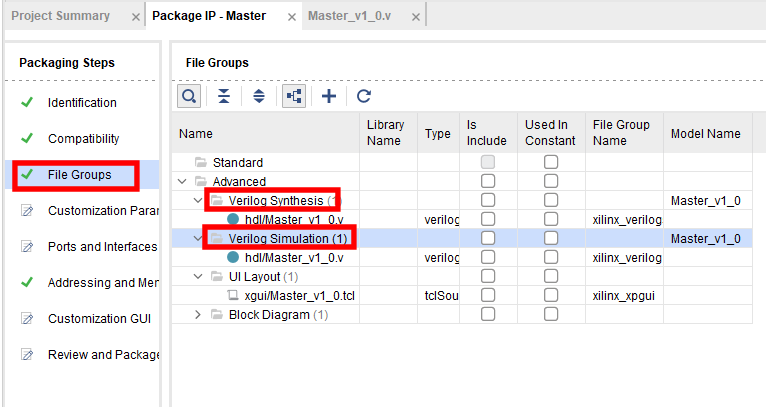
Task: Switch to the Project Summary tab
Action: click(x=61, y=16)
